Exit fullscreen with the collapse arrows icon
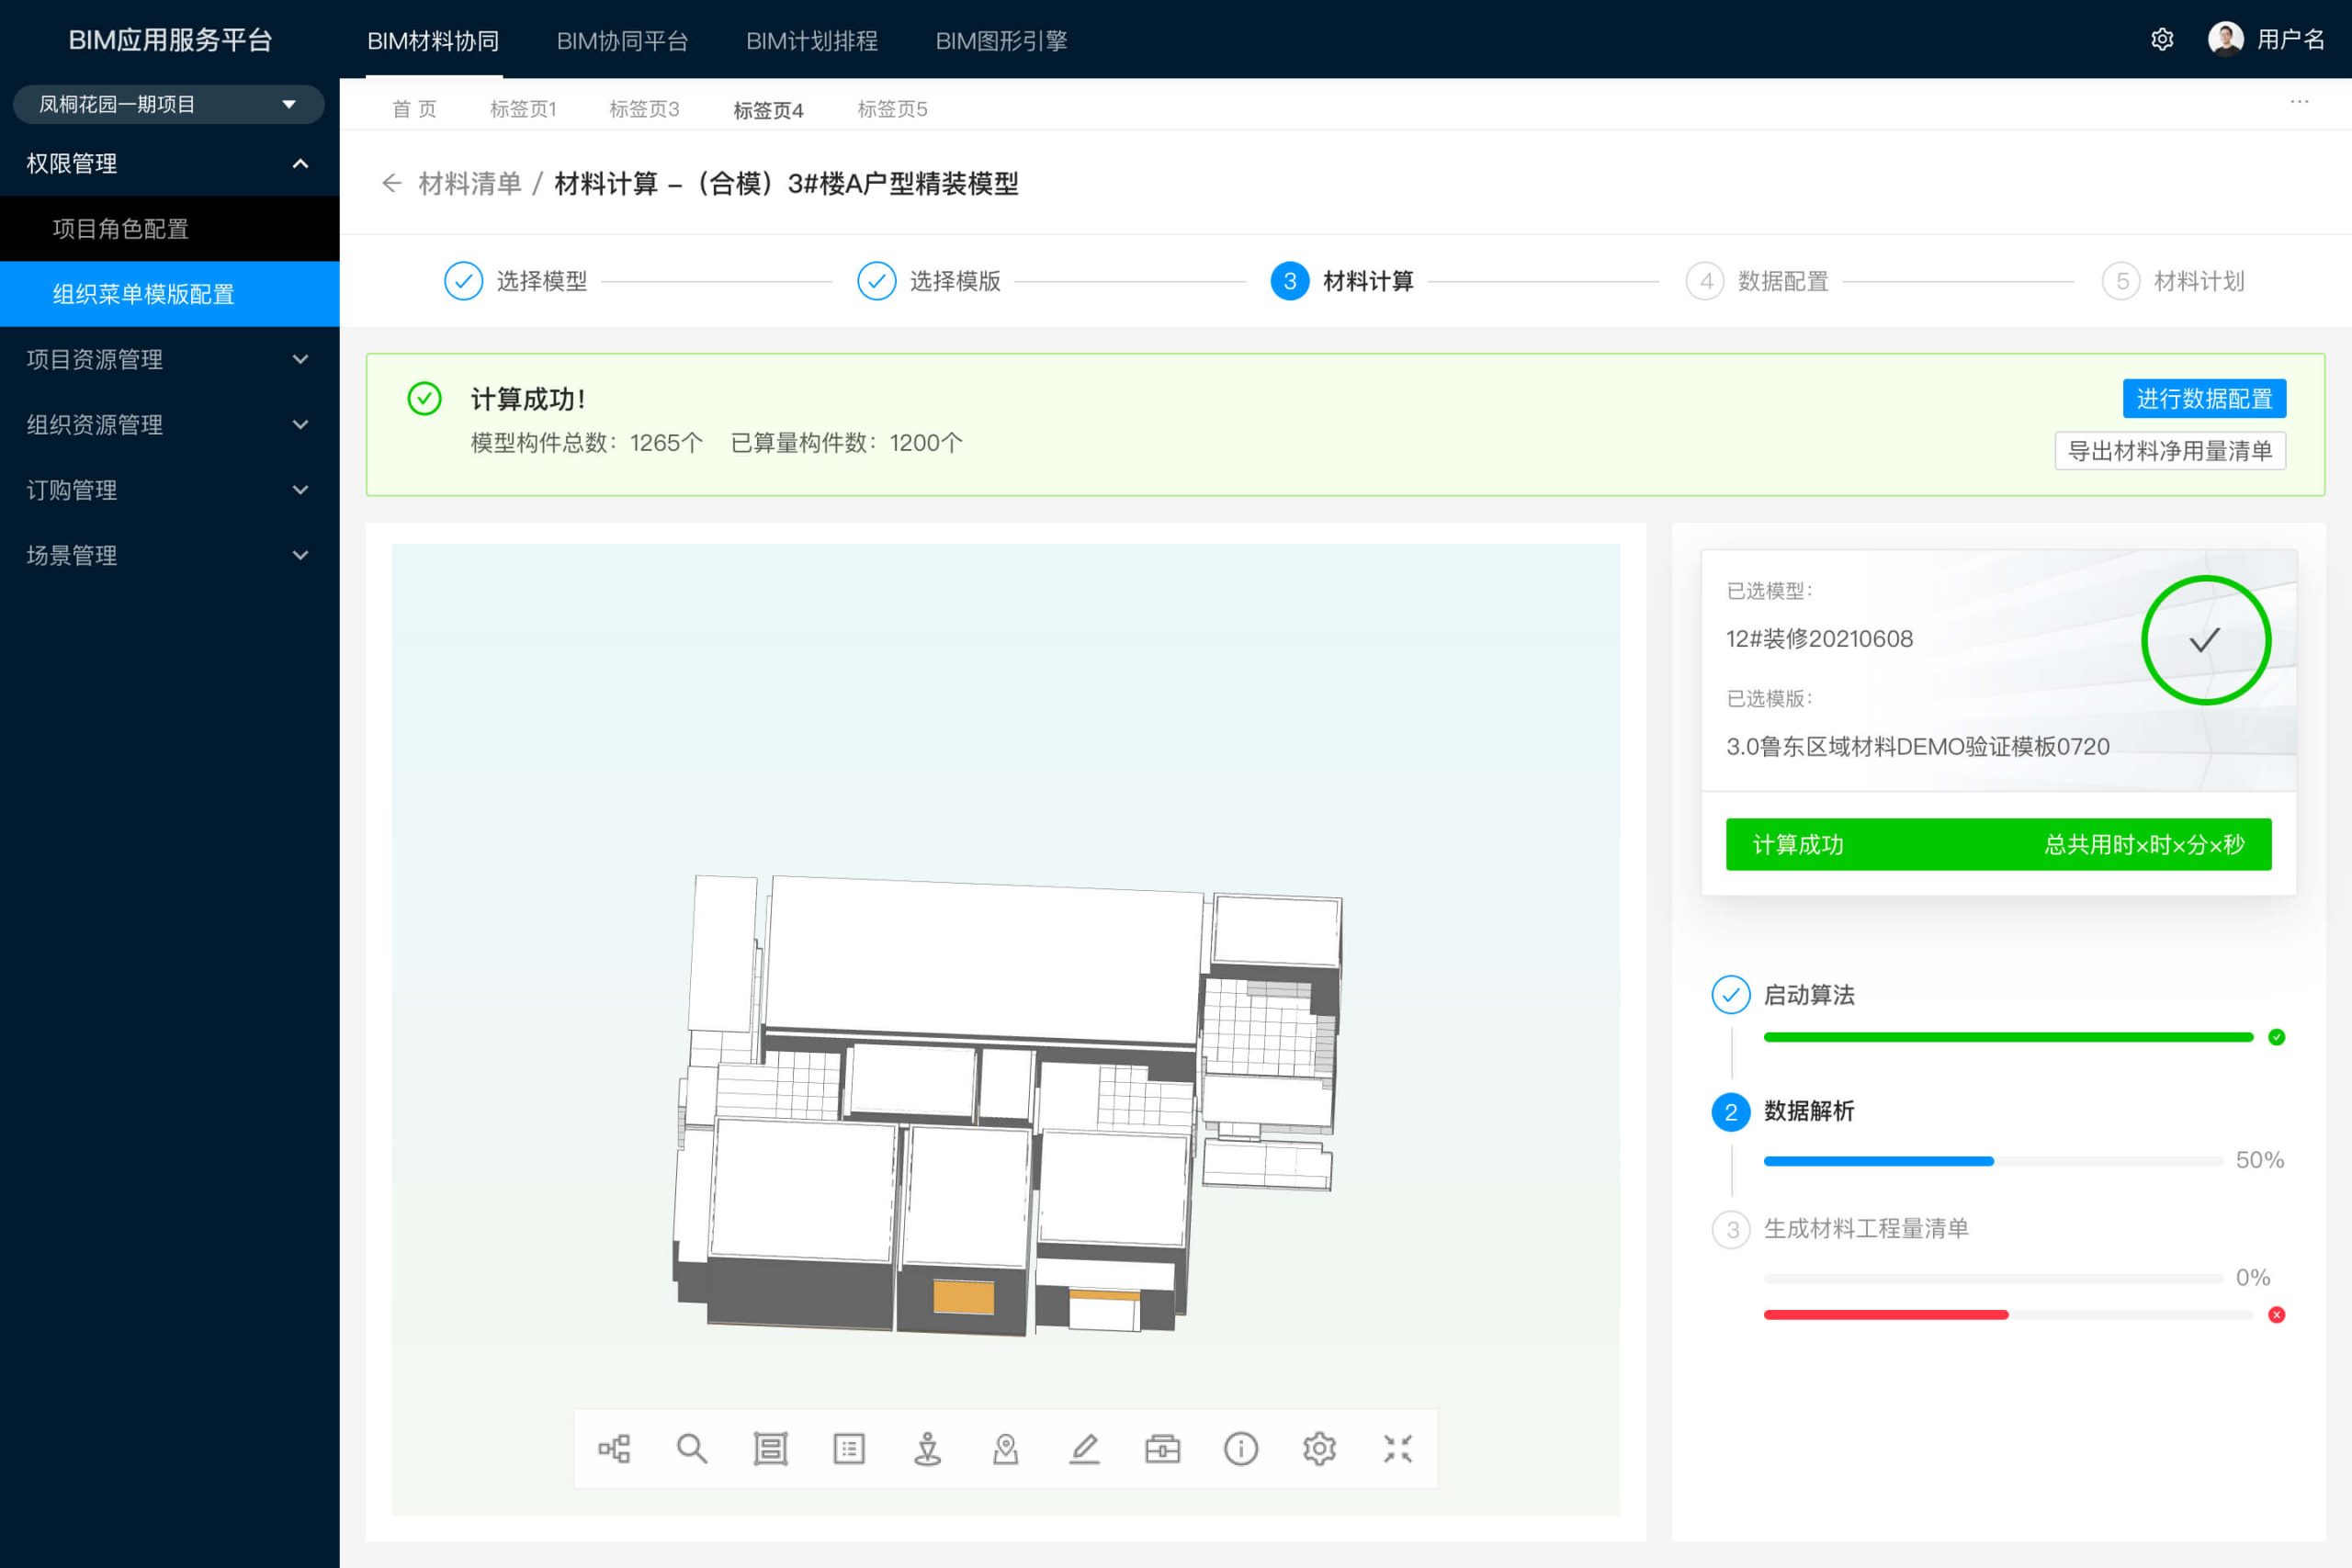2352x1568 pixels. pyautogui.click(x=1397, y=1448)
